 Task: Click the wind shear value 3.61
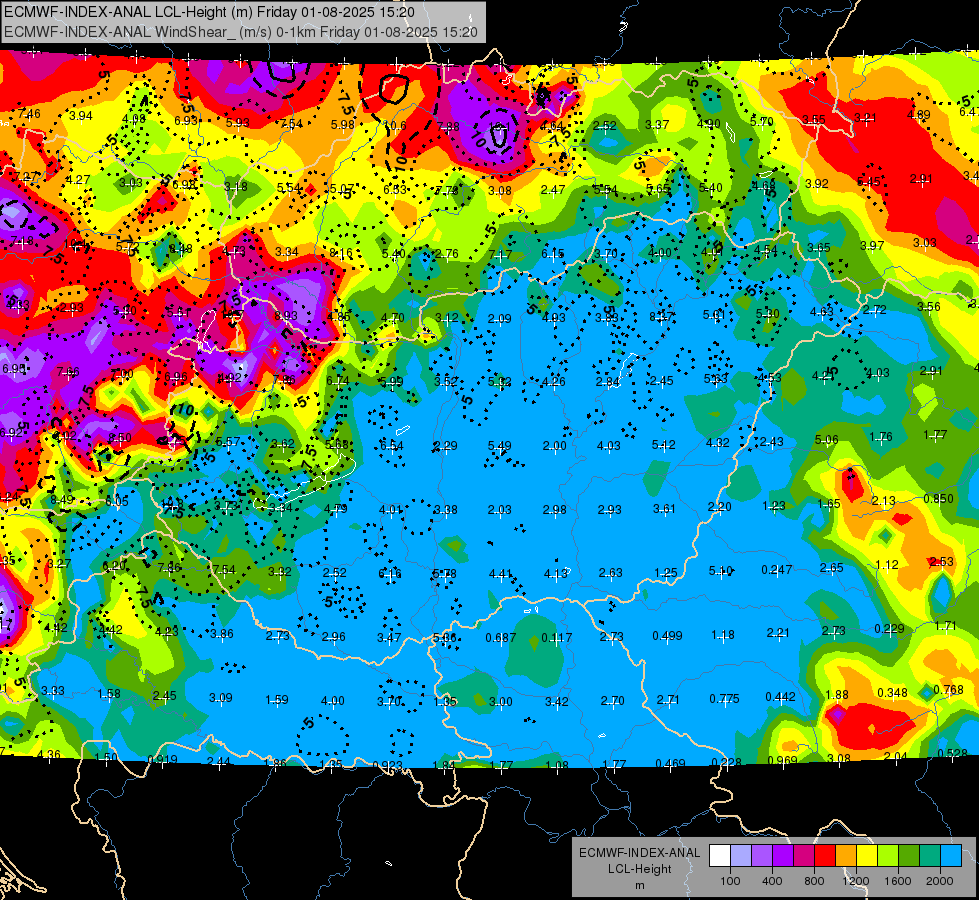(664, 508)
